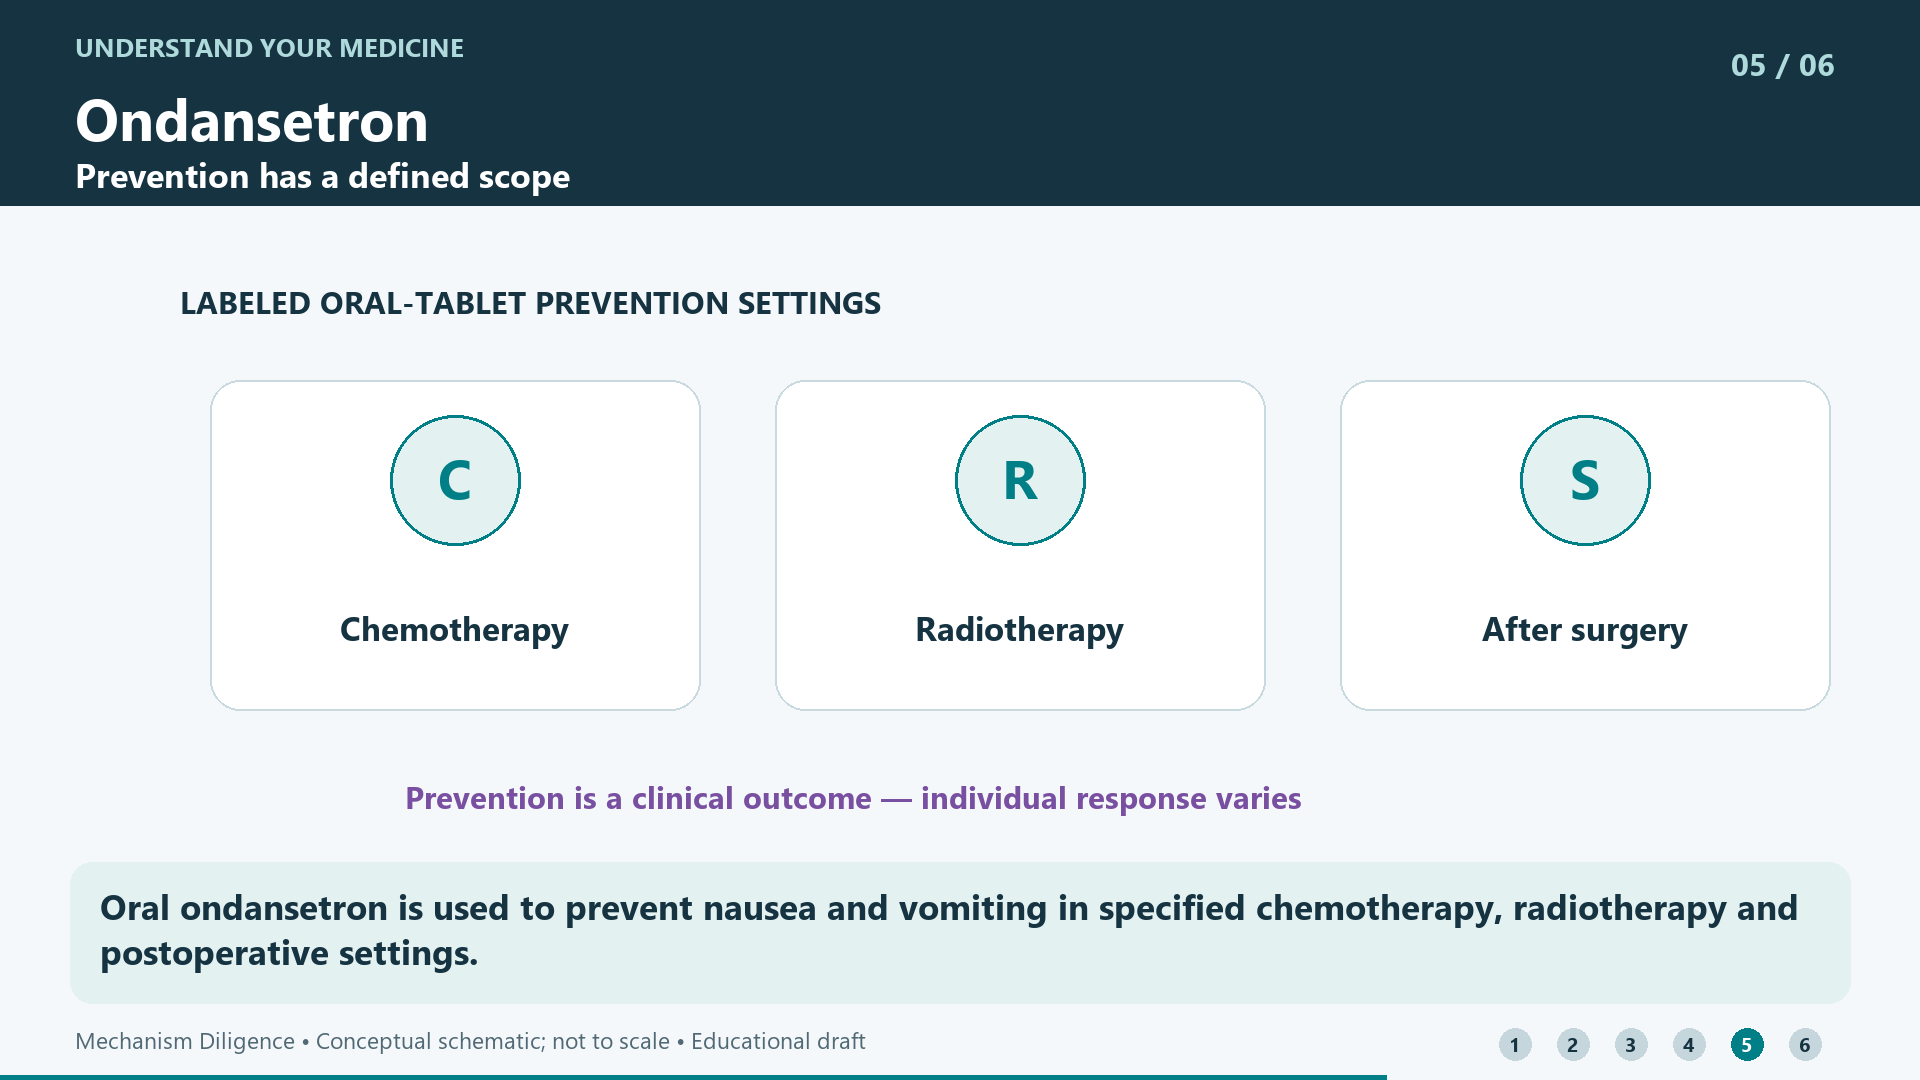The width and height of the screenshot is (1920, 1080).
Task: Click the '05 / 06' slide counter
Action: tap(1783, 65)
